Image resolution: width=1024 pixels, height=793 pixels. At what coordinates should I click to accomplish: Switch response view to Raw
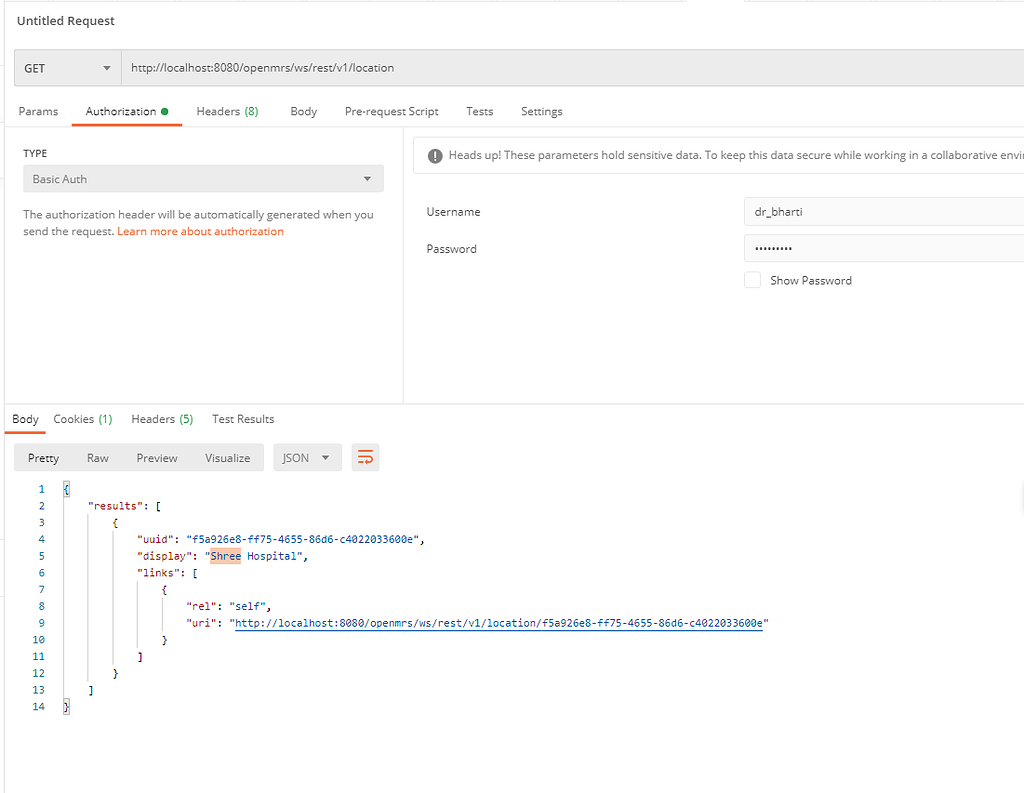[98, 458]
